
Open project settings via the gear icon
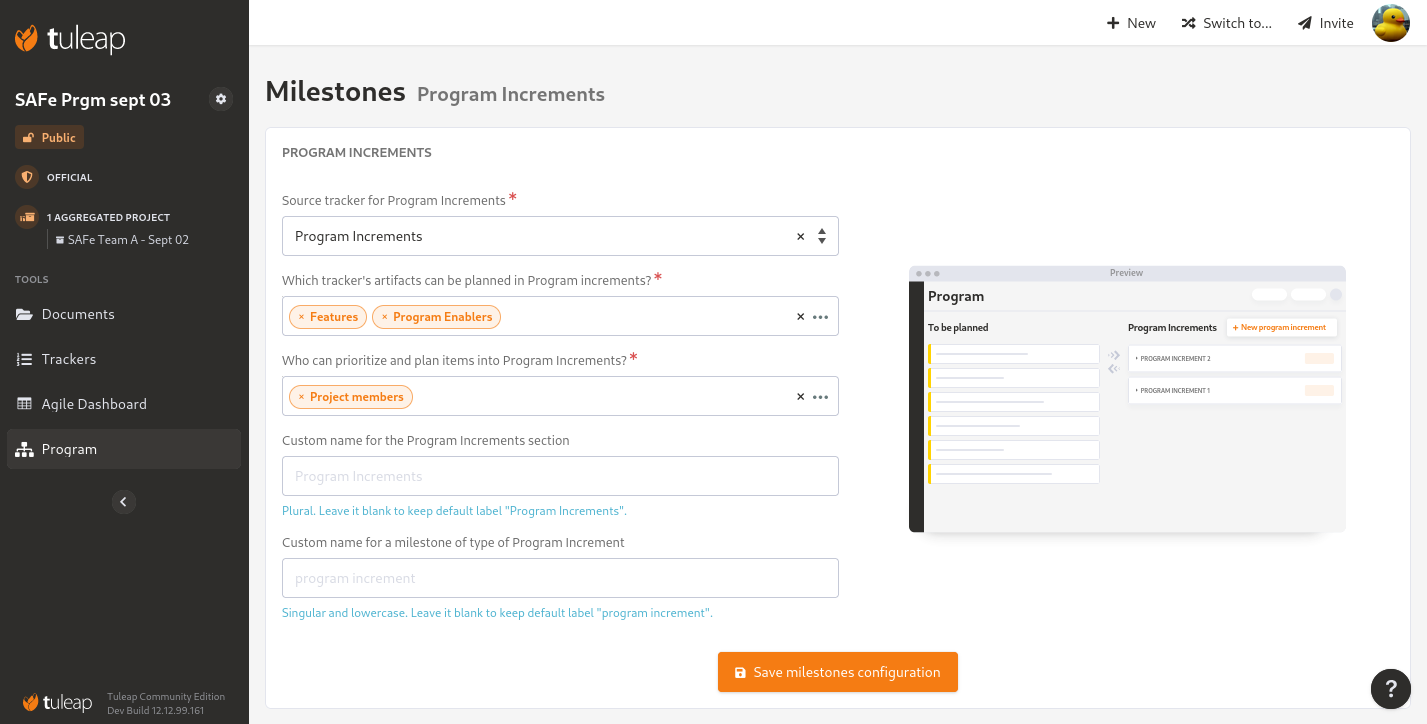[x=220, y=99]
